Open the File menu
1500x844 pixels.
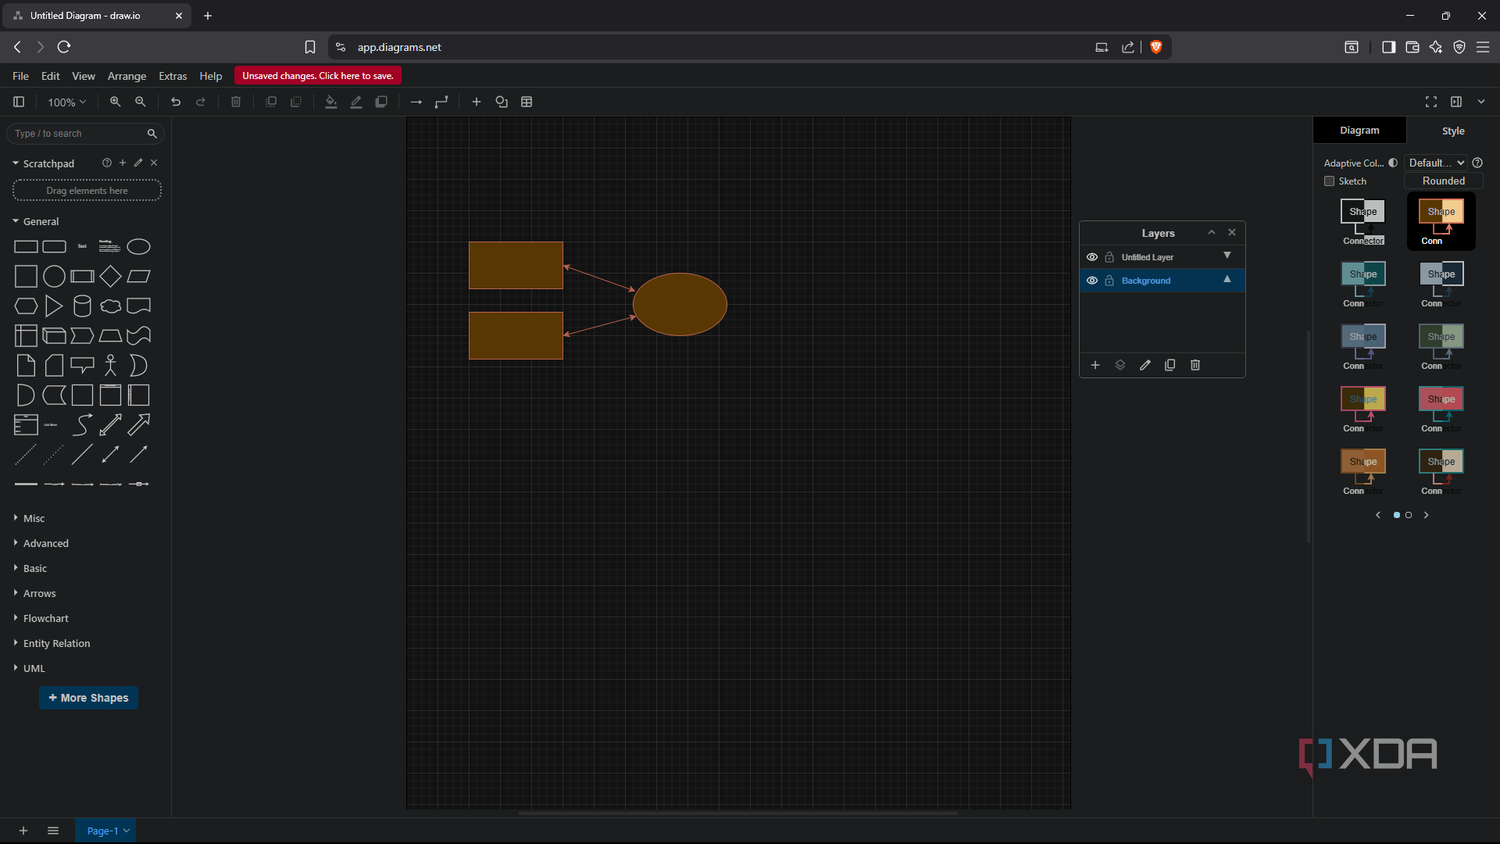click(x=20, y=76)
